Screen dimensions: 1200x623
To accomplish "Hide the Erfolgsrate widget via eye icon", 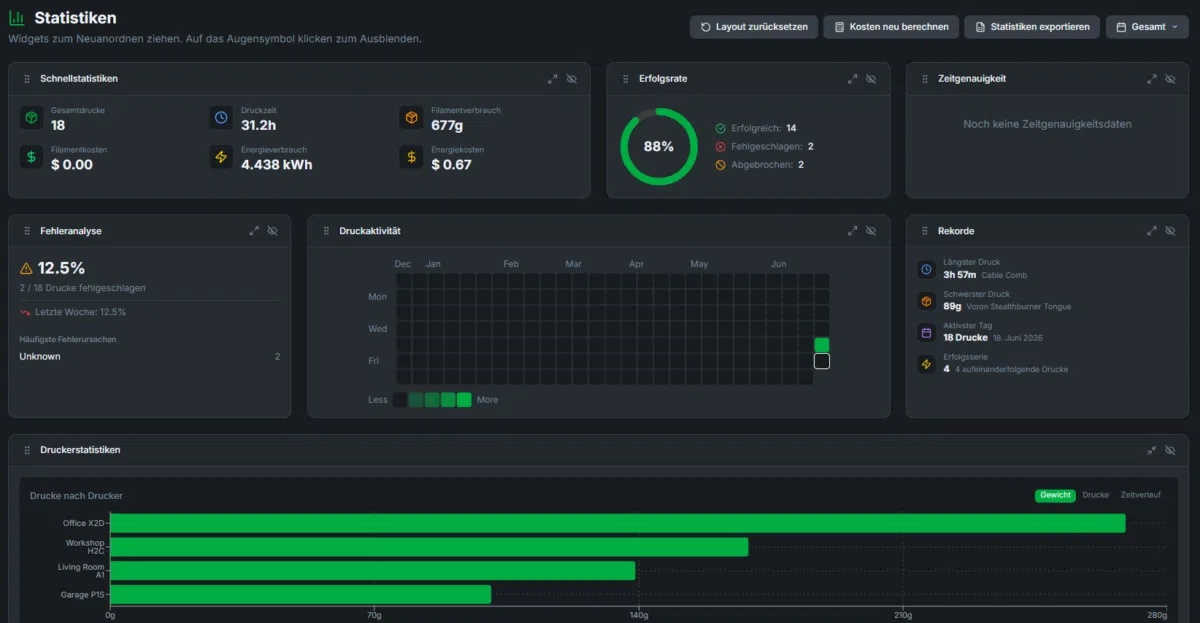I will (871, 78).
